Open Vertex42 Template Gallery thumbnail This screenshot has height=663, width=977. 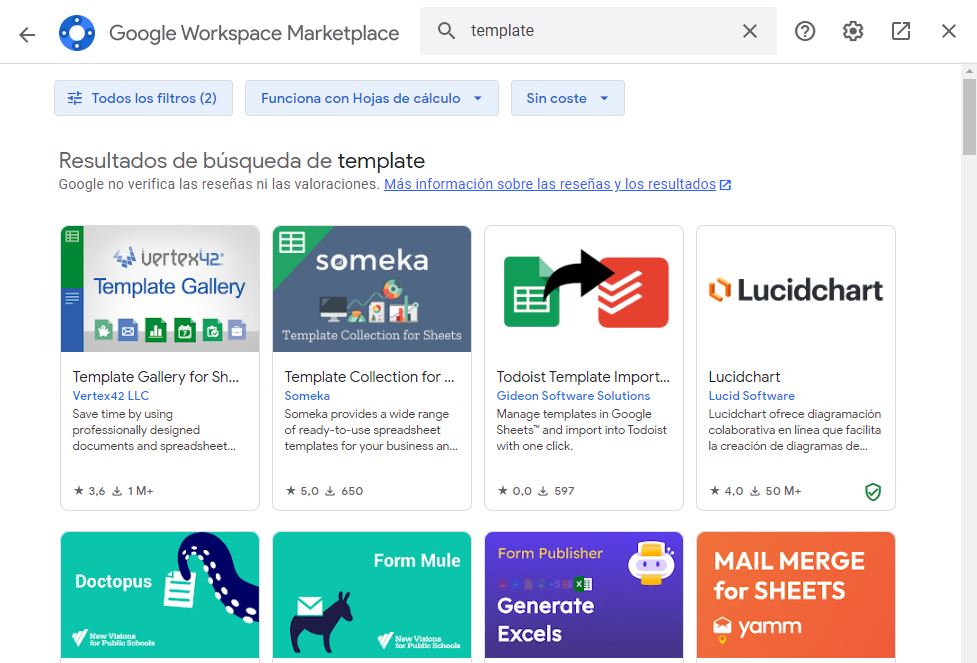(x=160, y=289)
